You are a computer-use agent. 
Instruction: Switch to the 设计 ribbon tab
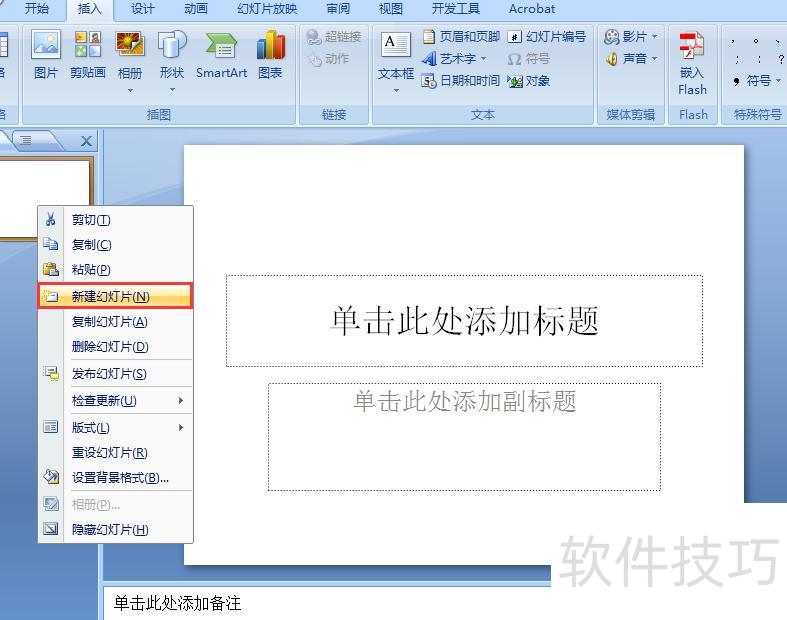coord(143,9)
